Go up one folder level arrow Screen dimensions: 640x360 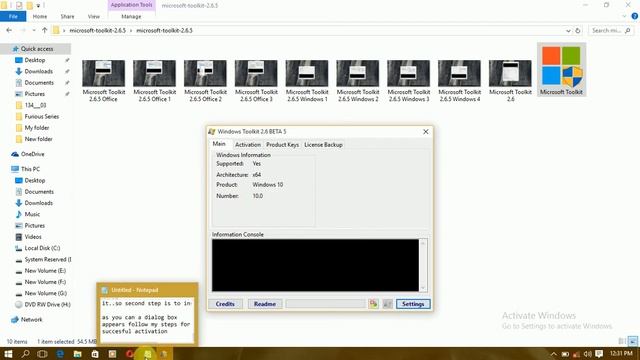pos(44,30)
